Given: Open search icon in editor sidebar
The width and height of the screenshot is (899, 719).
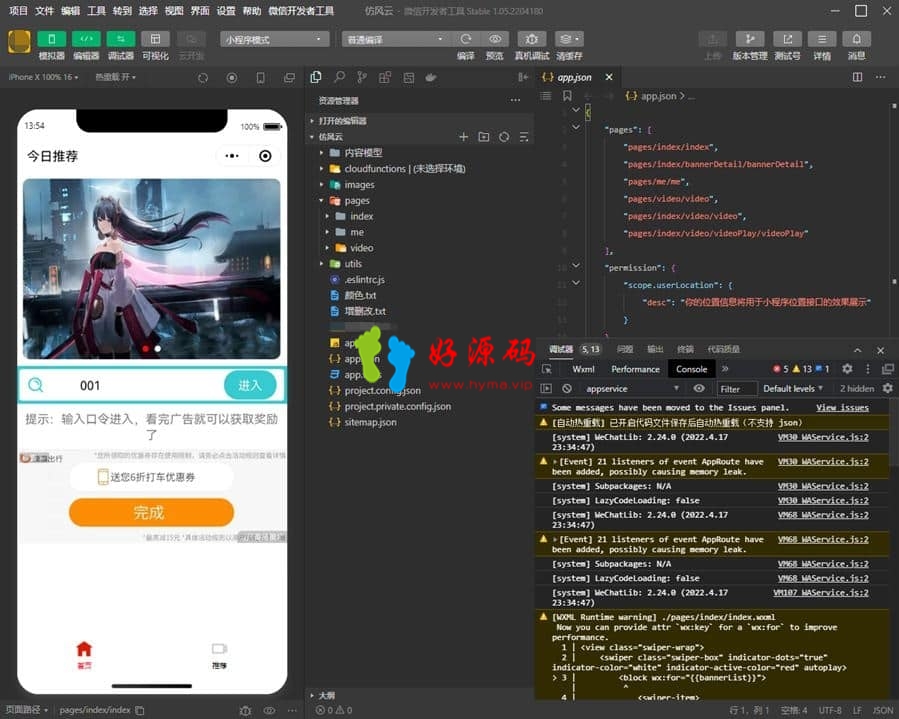Looking at the screenshot, I should 339,77.
